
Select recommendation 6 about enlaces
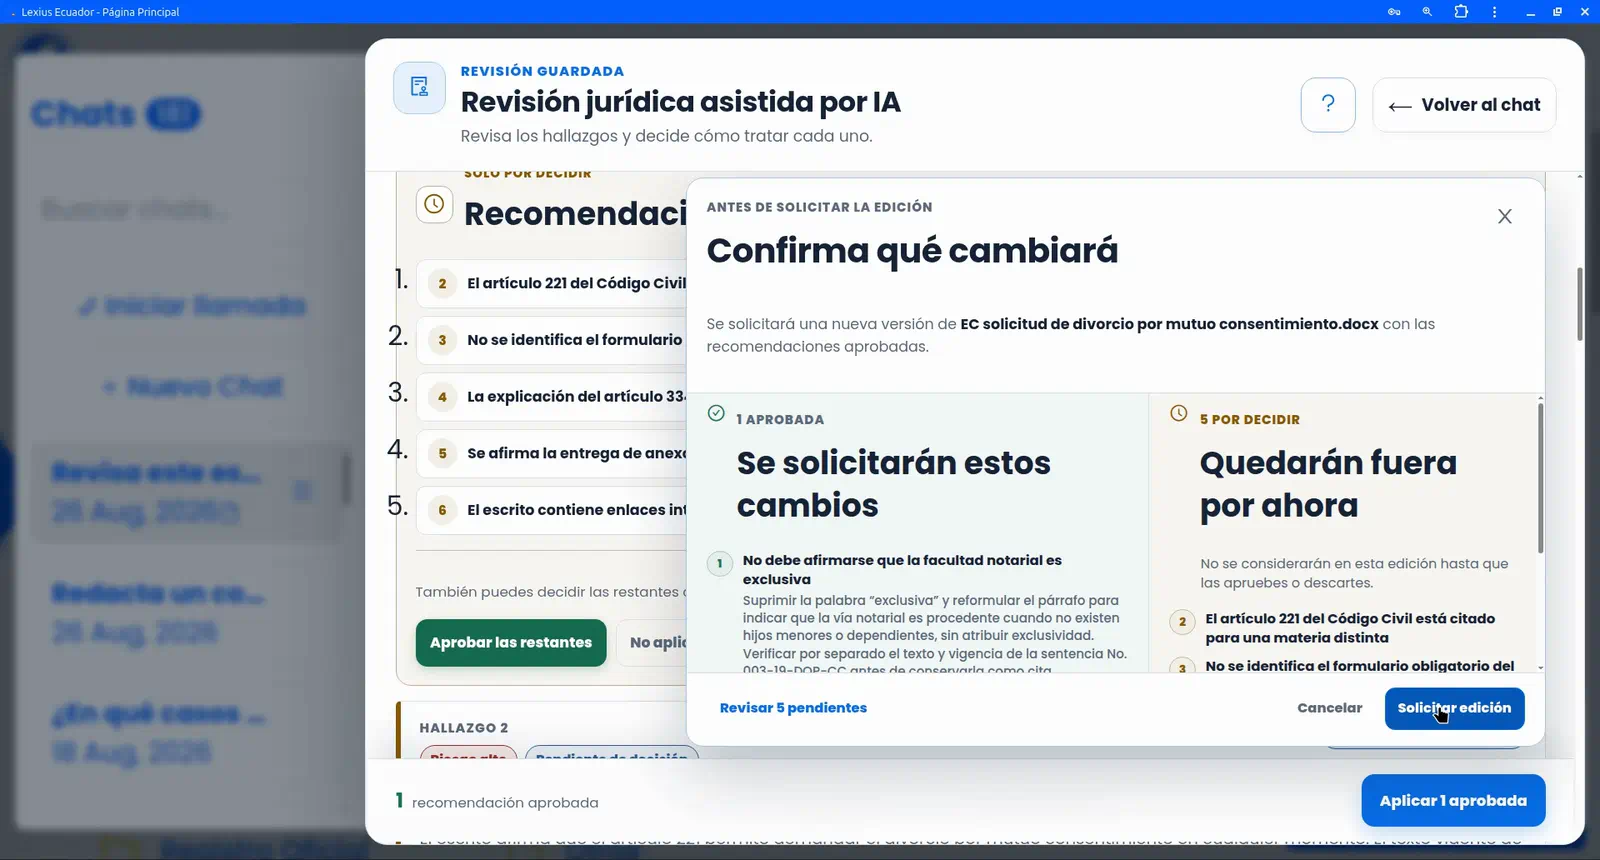tap(551, 510)
